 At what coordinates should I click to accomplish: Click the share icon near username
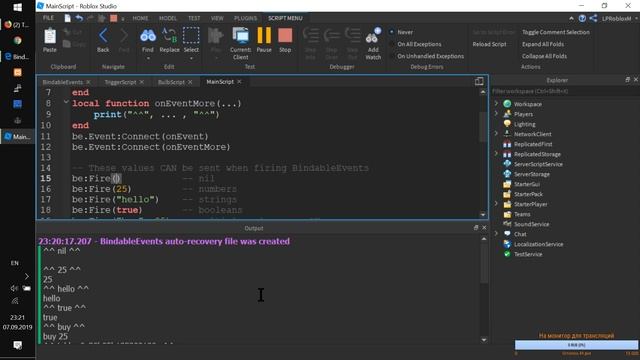[593, 18]
